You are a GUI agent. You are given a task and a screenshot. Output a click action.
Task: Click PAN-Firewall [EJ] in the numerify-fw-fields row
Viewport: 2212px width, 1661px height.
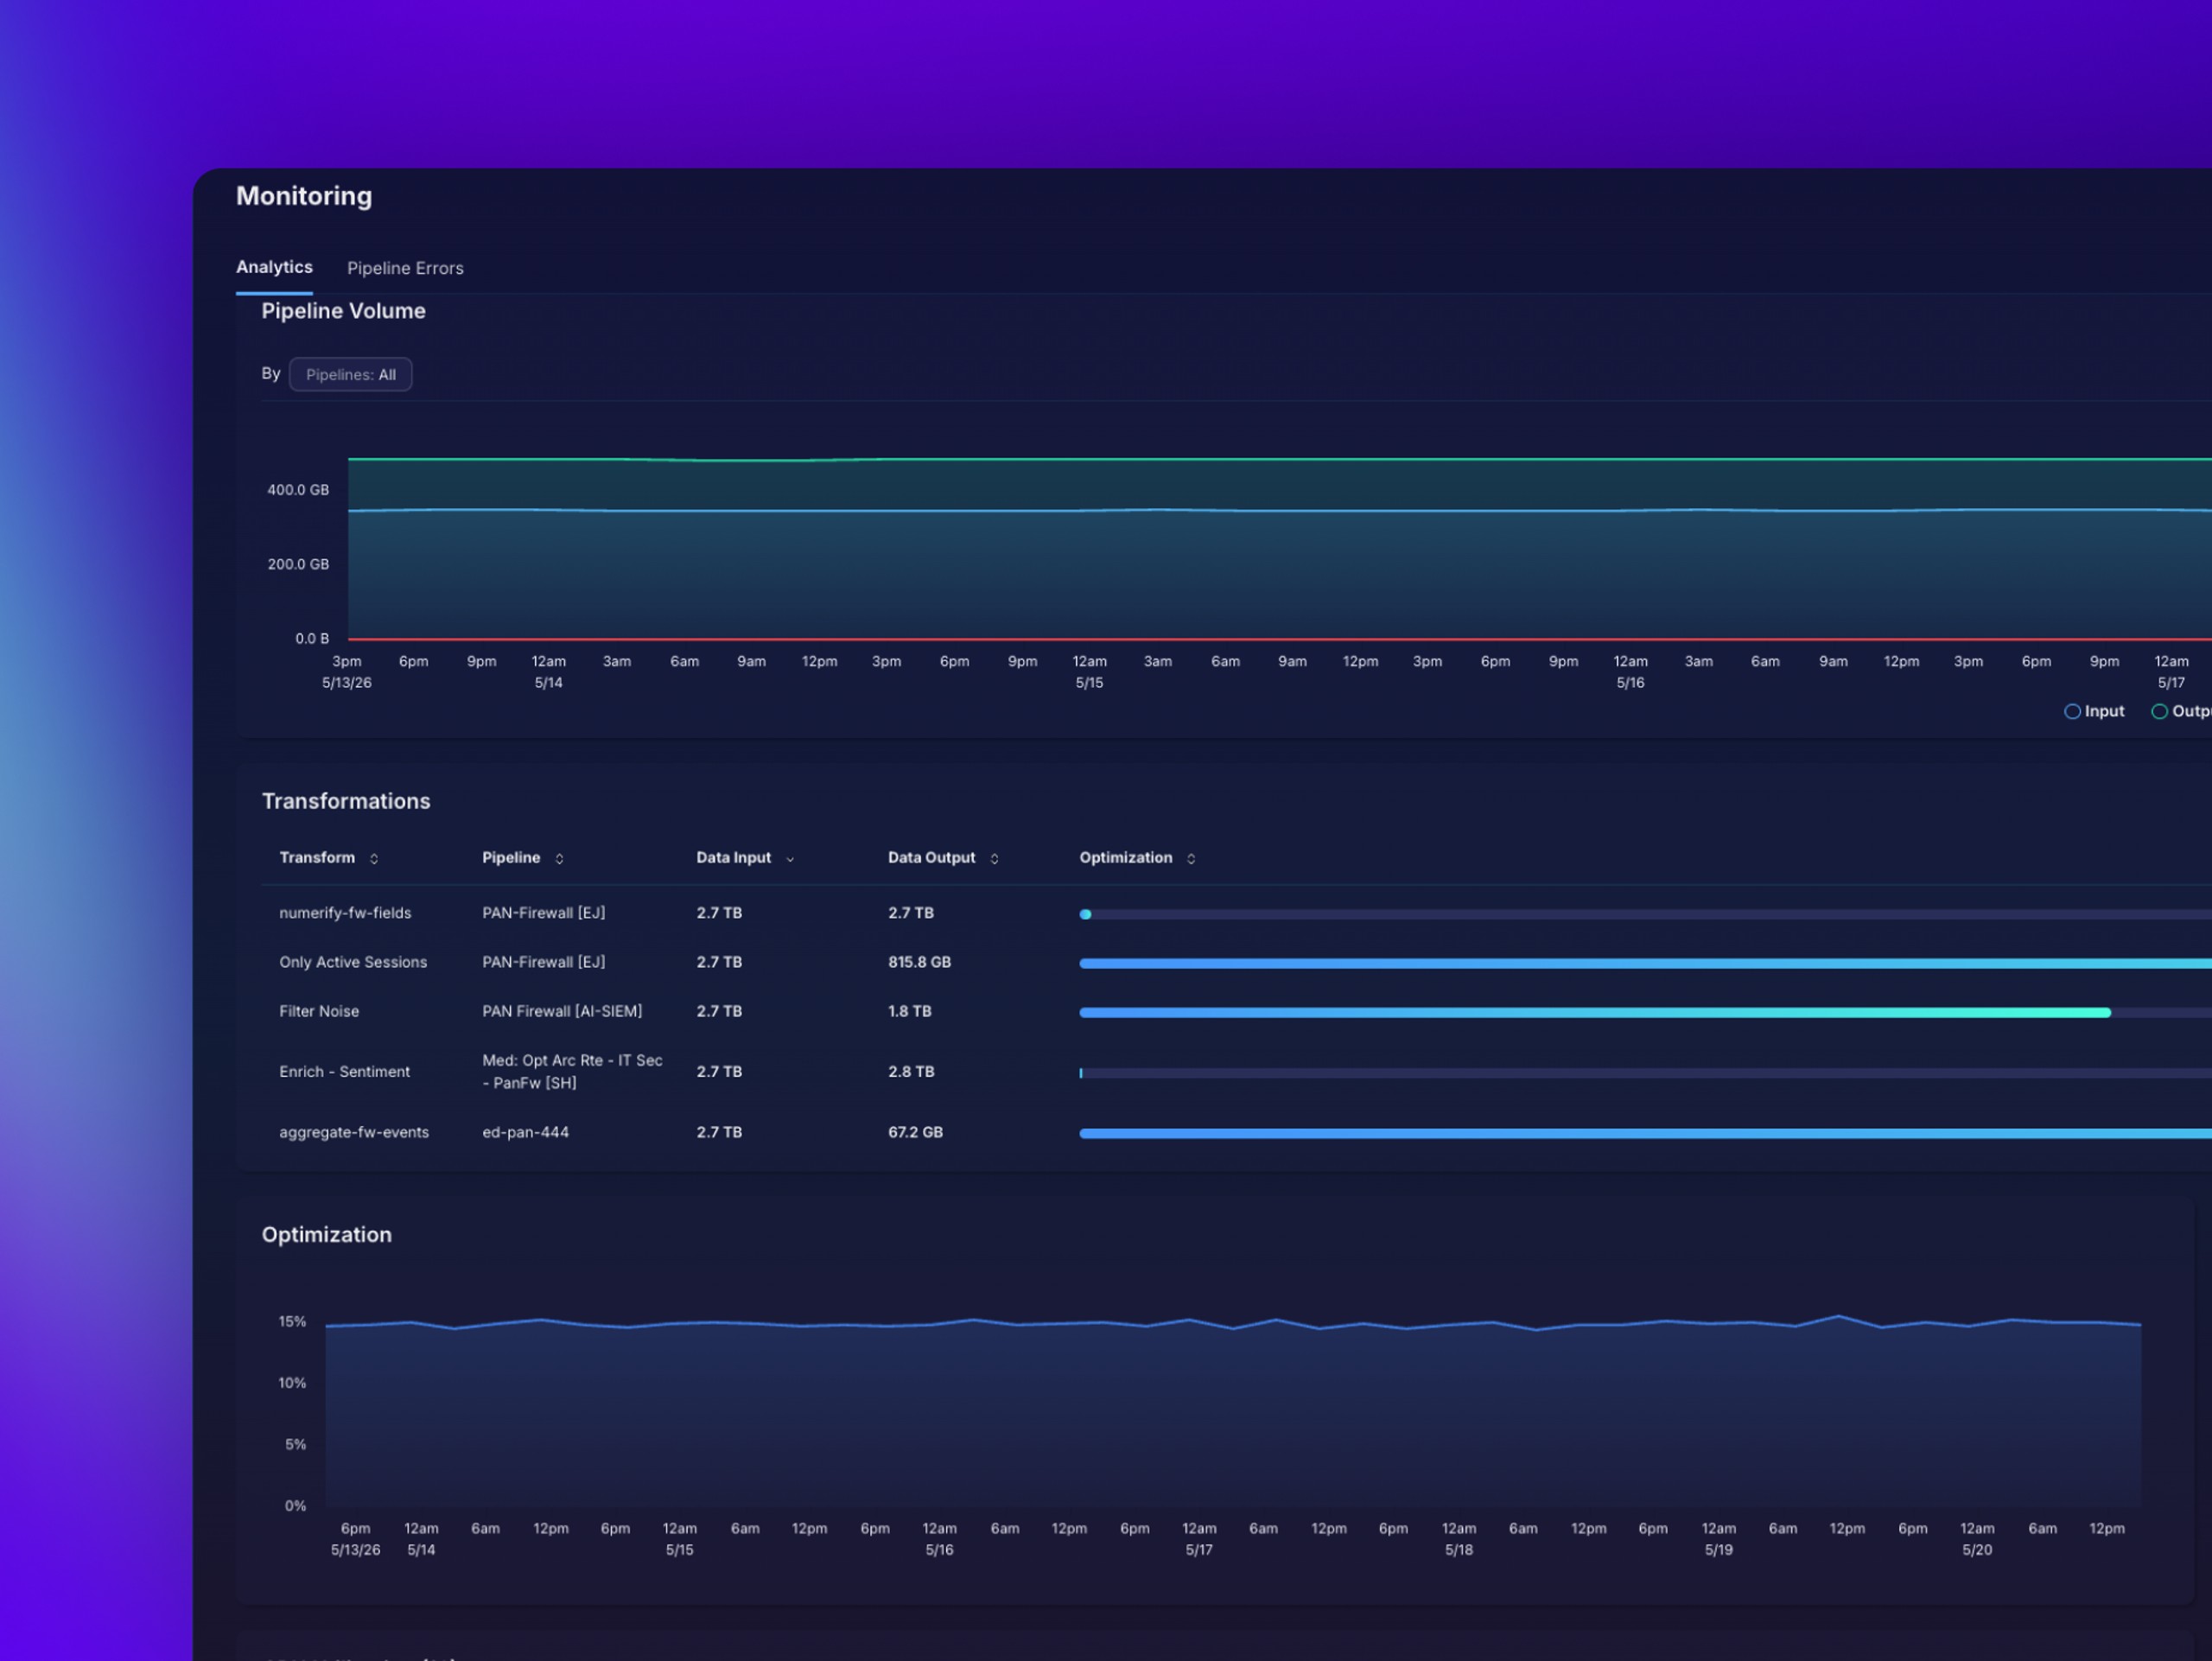click(543, 913)
